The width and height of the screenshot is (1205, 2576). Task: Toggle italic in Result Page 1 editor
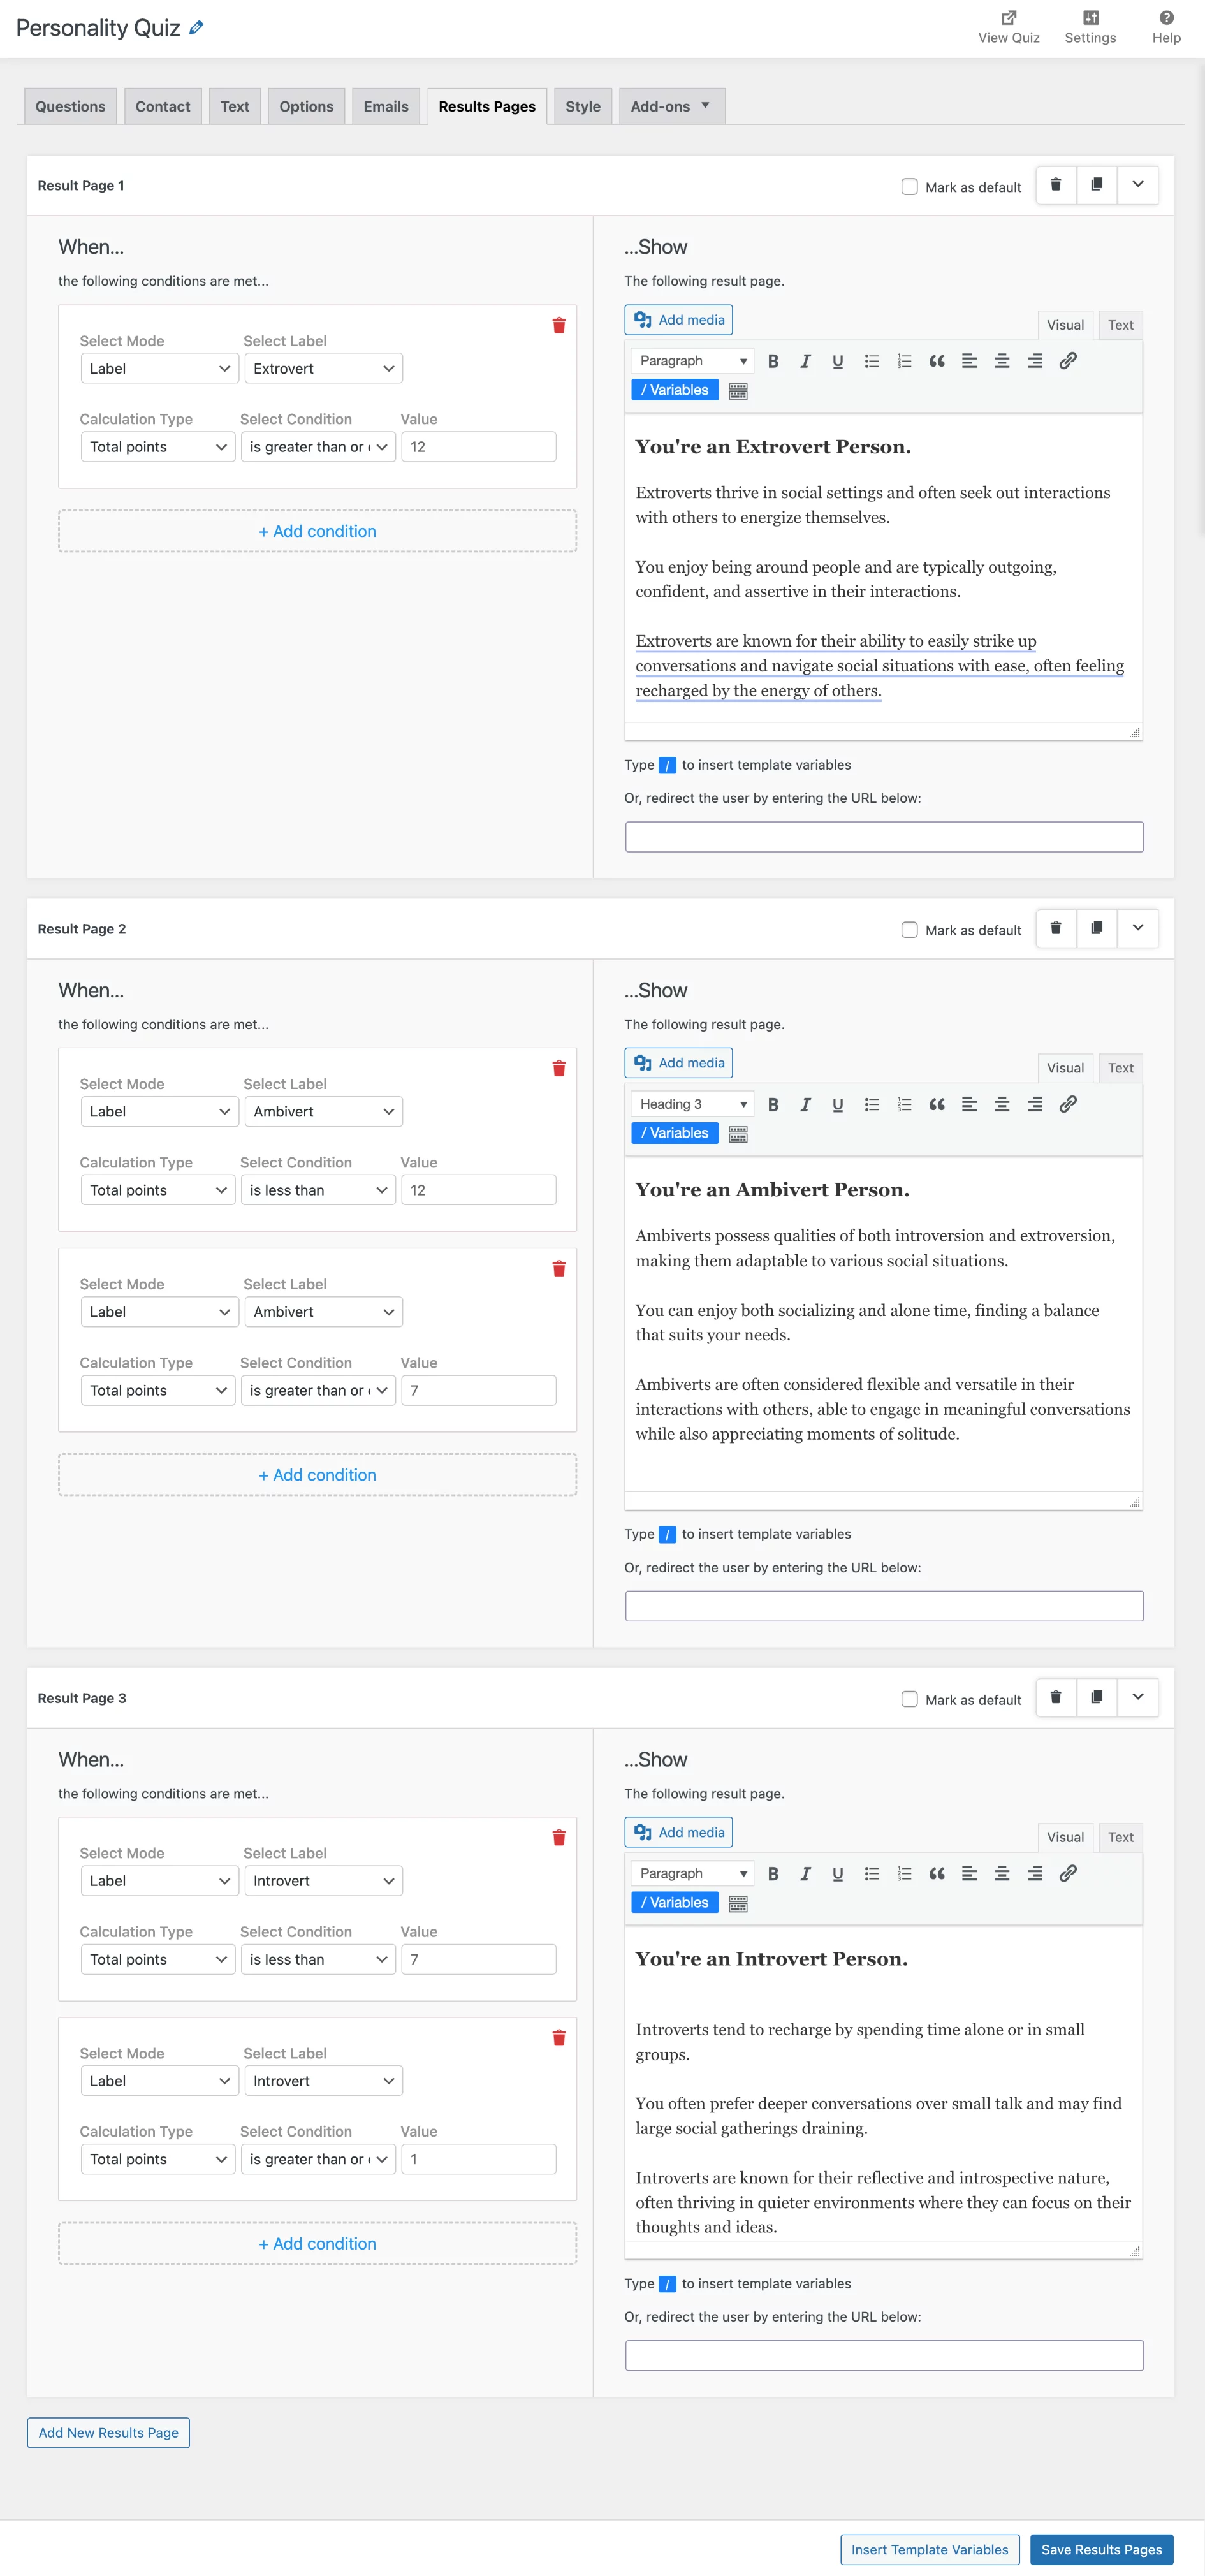805,362
